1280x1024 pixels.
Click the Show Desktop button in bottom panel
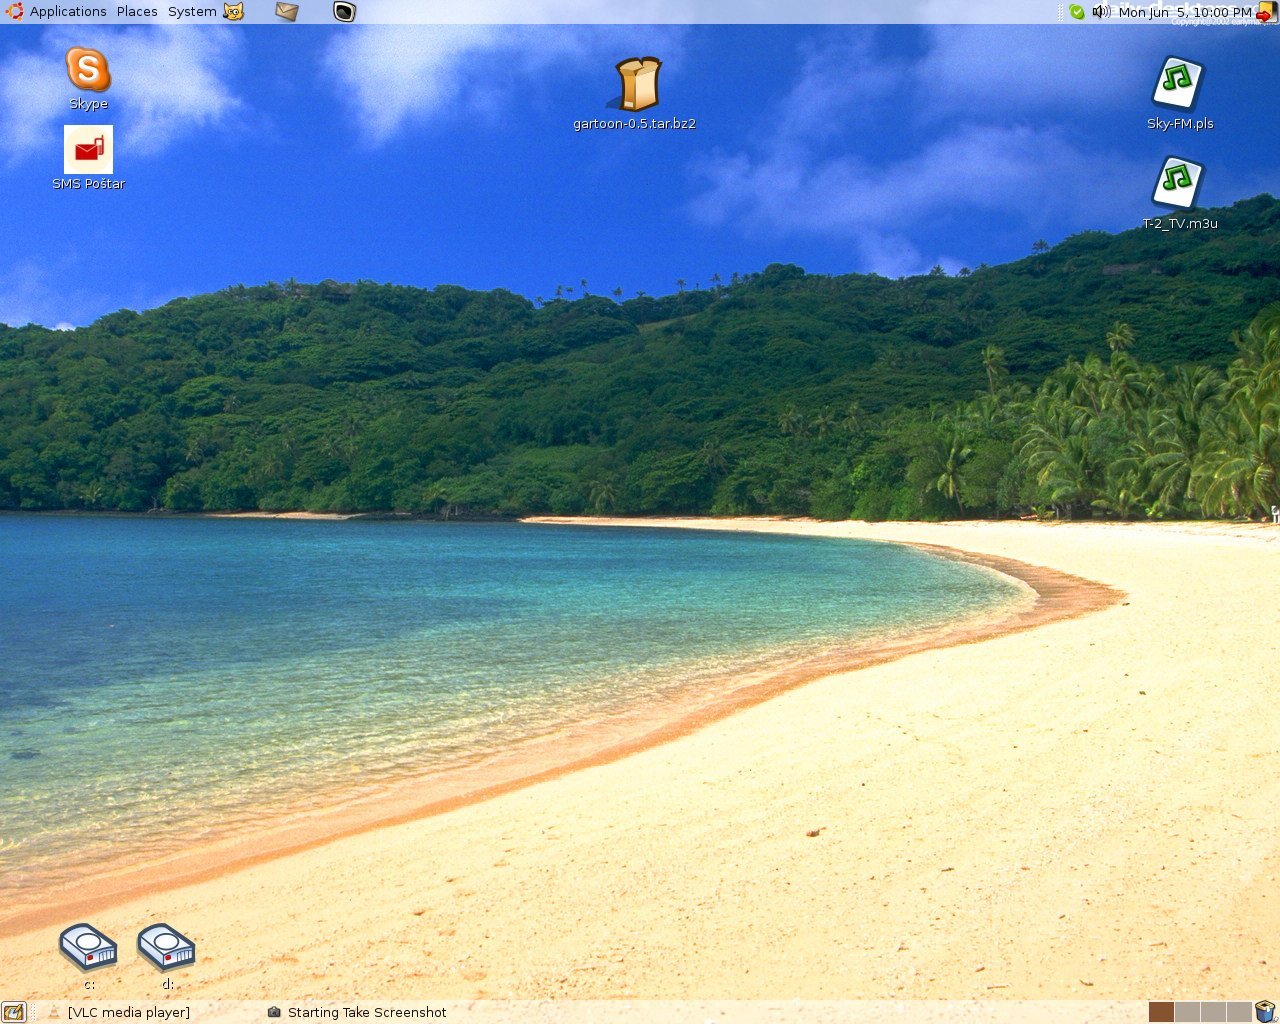pyautogui.click(x=13, y=1012)
